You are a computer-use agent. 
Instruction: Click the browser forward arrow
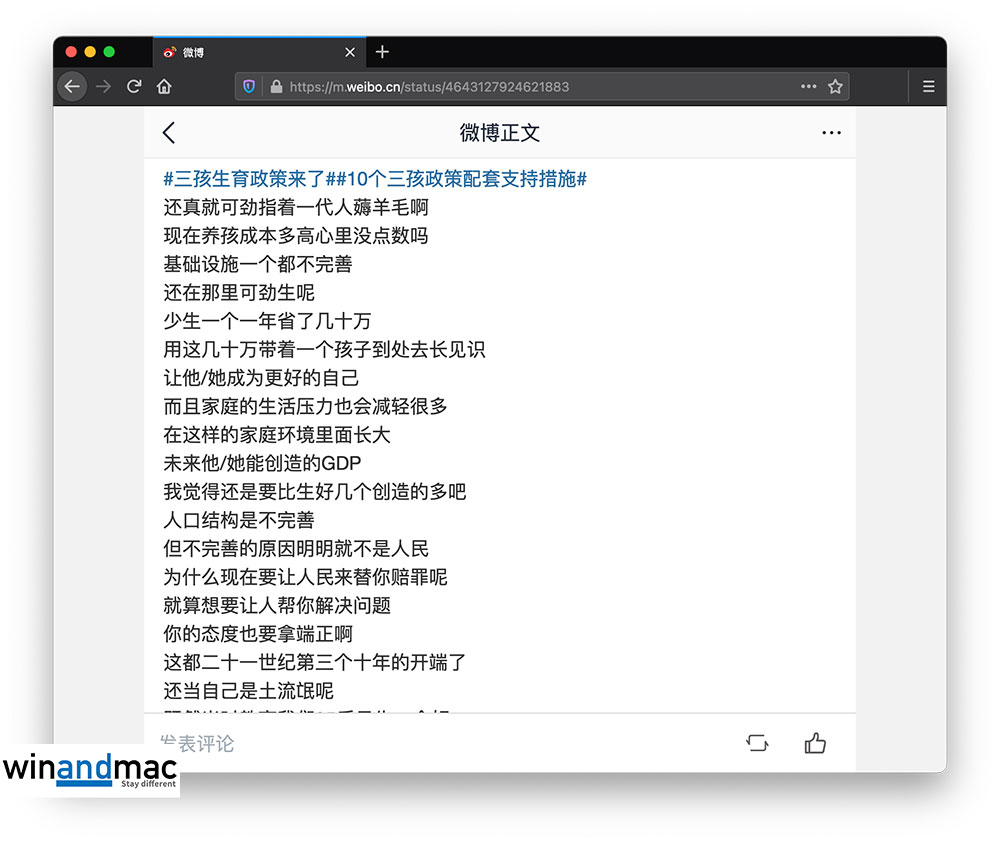[x=103, y=87]
